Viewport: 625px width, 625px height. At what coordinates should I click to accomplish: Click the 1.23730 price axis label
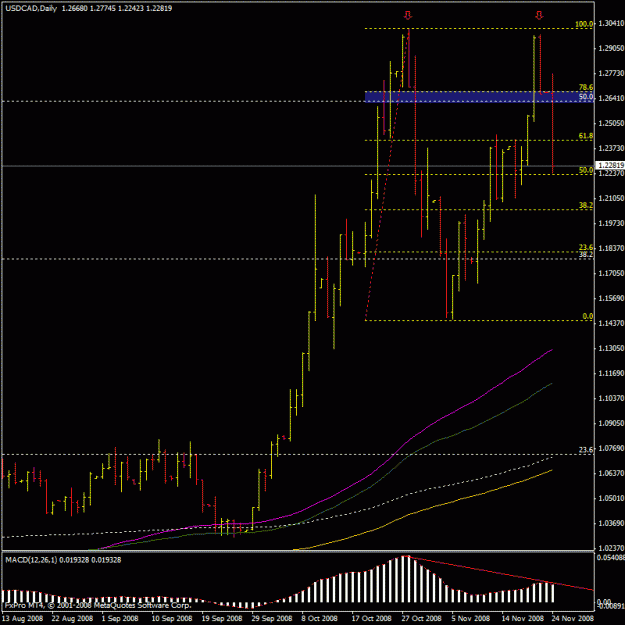pyautogui.click(x=611, y=148)
